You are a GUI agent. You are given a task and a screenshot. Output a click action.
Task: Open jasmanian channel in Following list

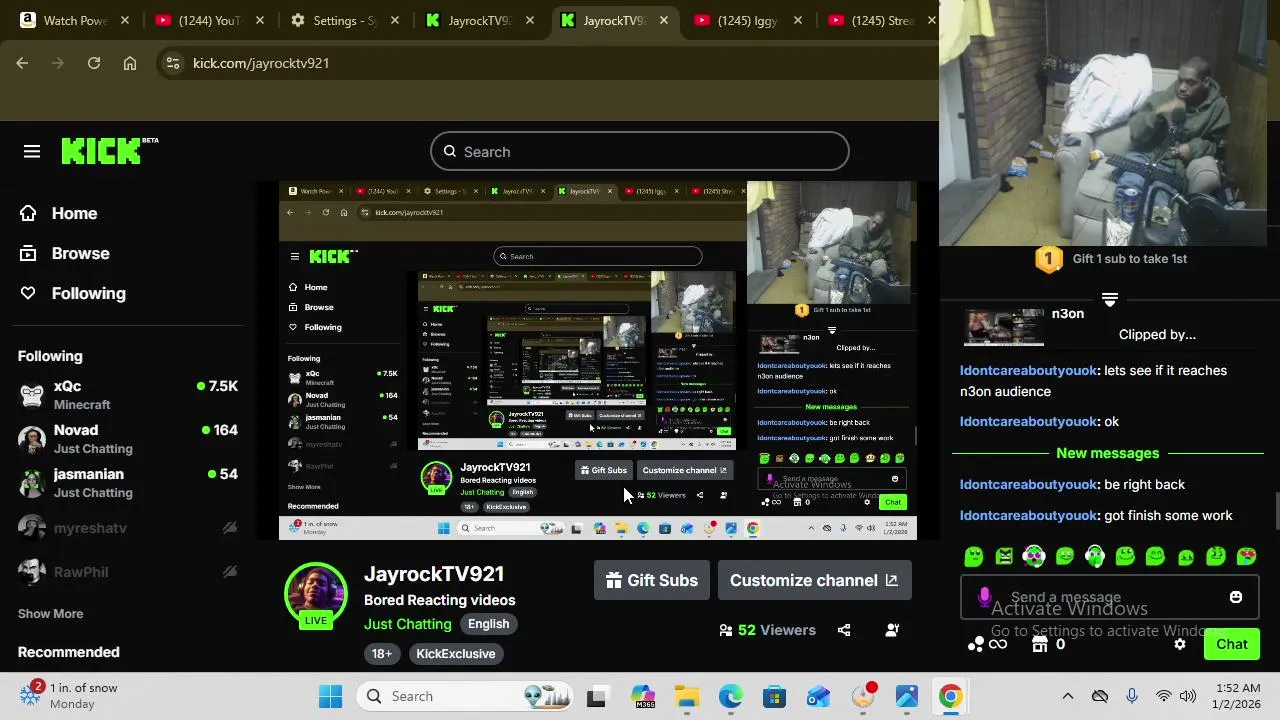pos(128,483)
